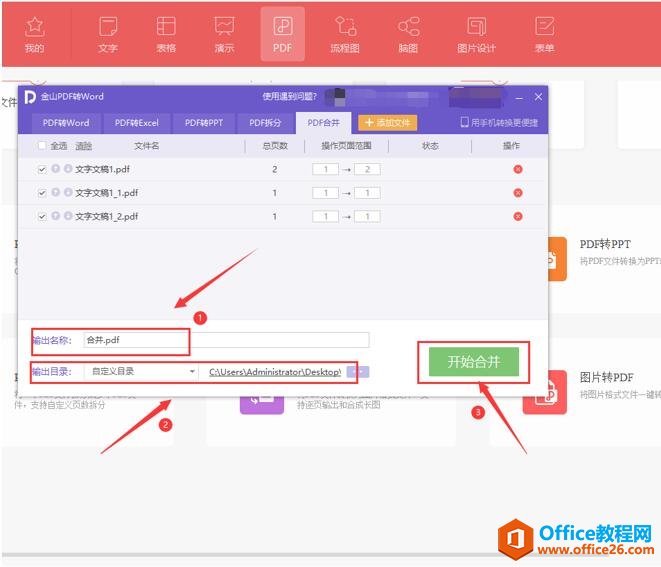
Task: Click start page field of 文字文稿1_1.pdf
Action: tap(325, 193)
